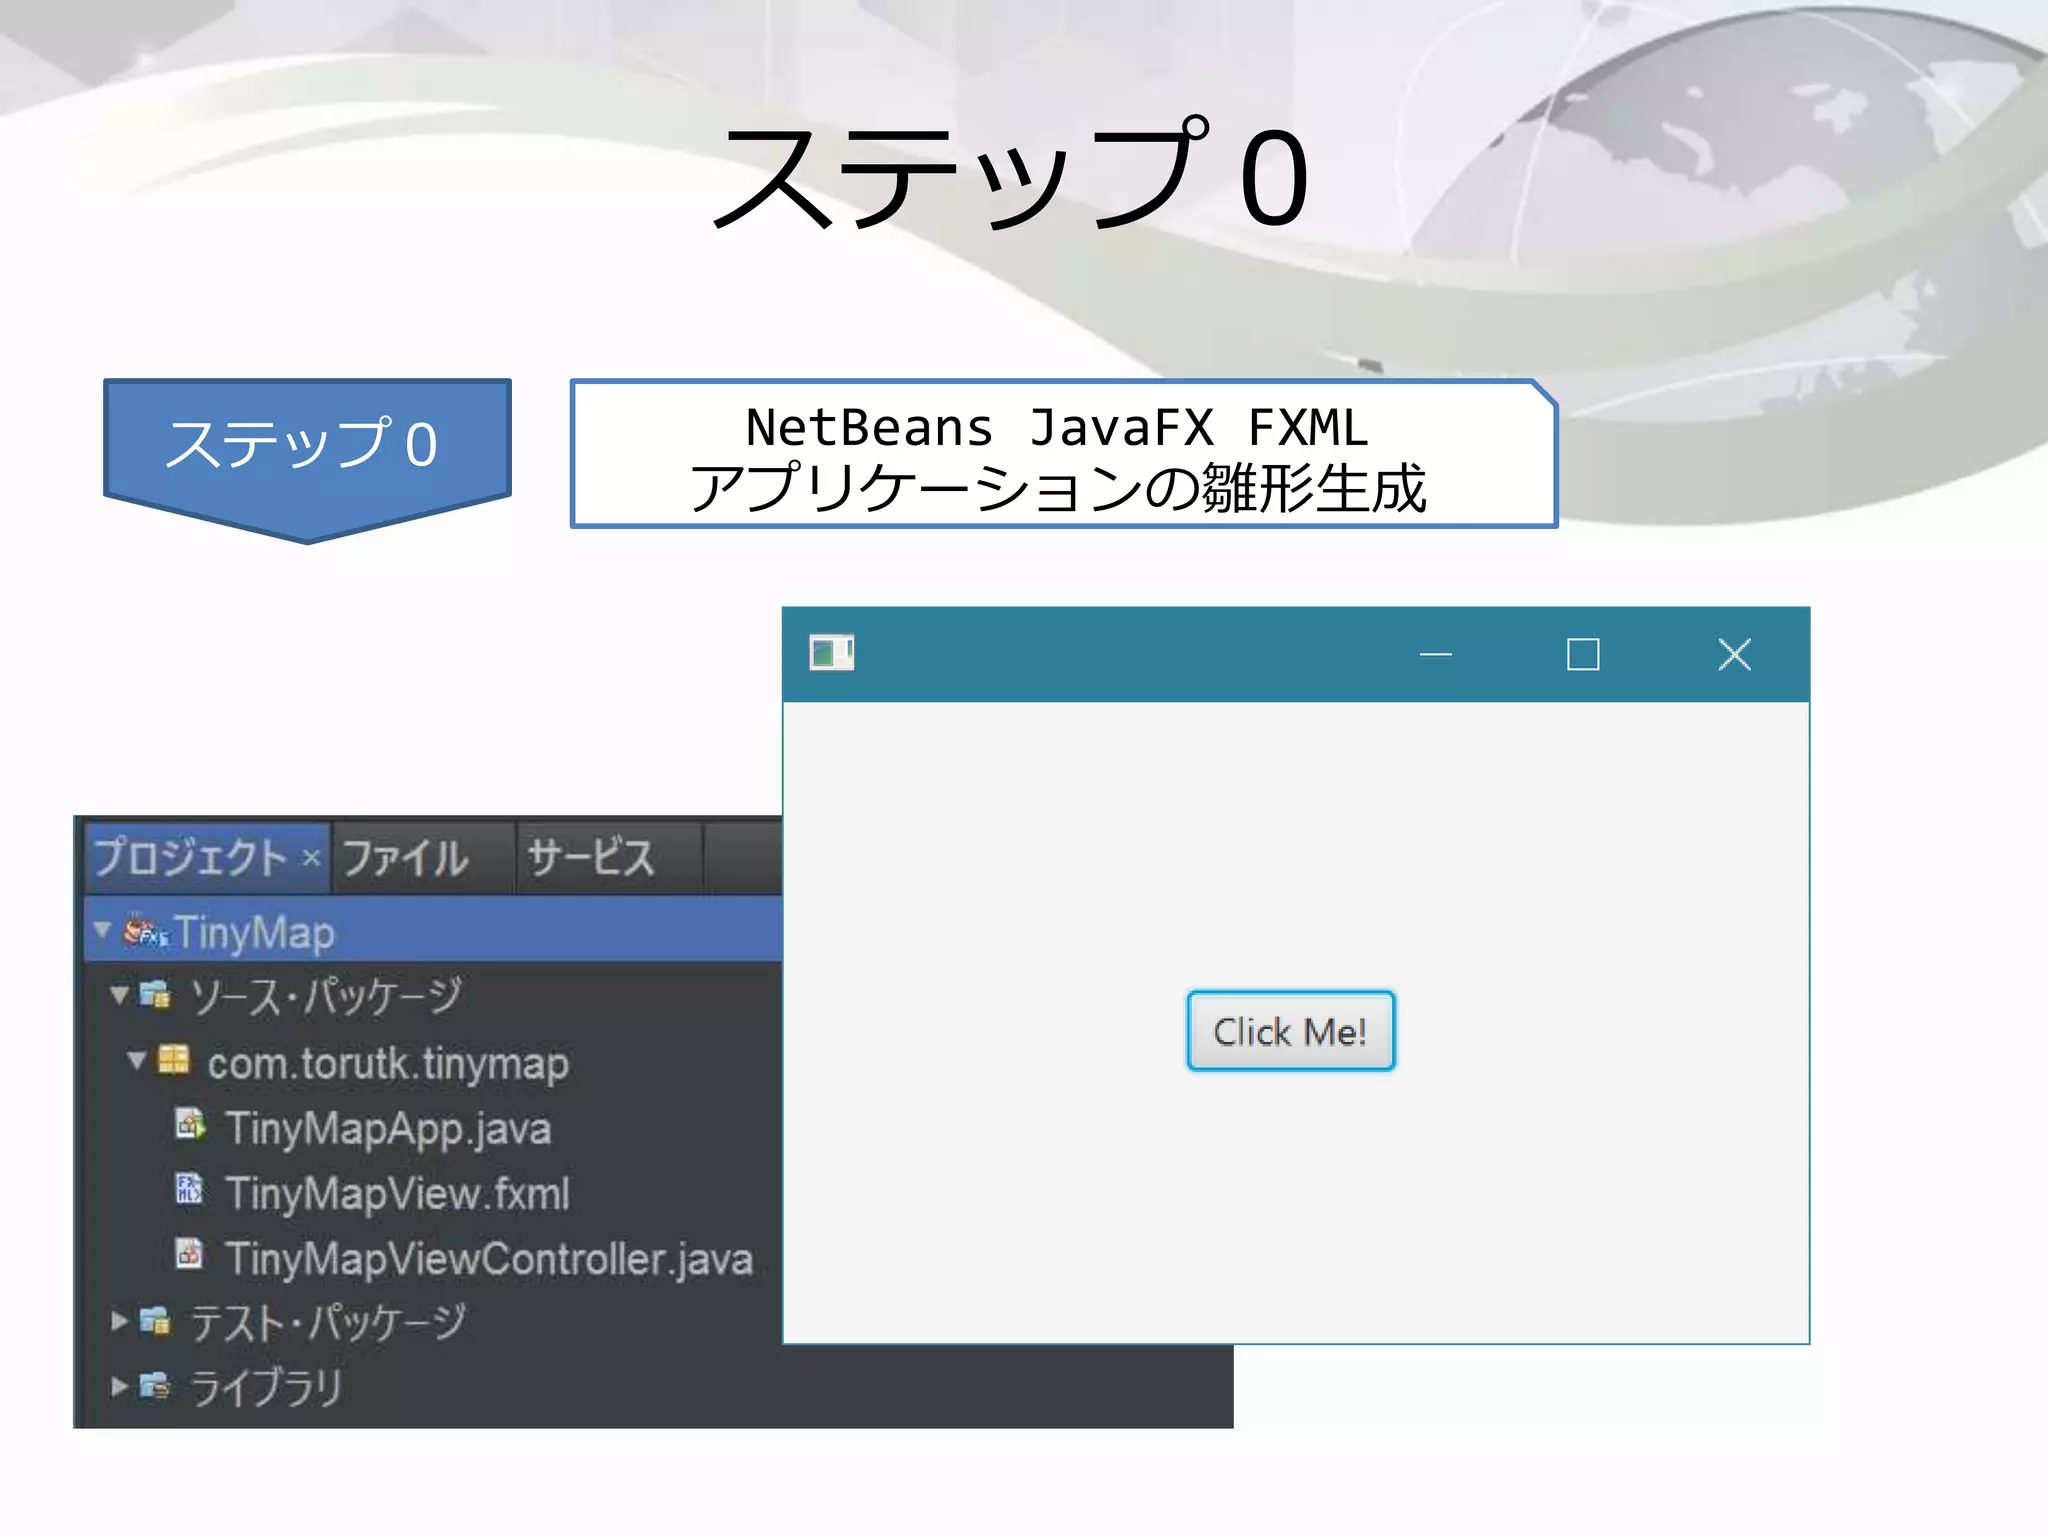
Task: Maximize the JavaFX application window
Action: (x=1583, y=654)
